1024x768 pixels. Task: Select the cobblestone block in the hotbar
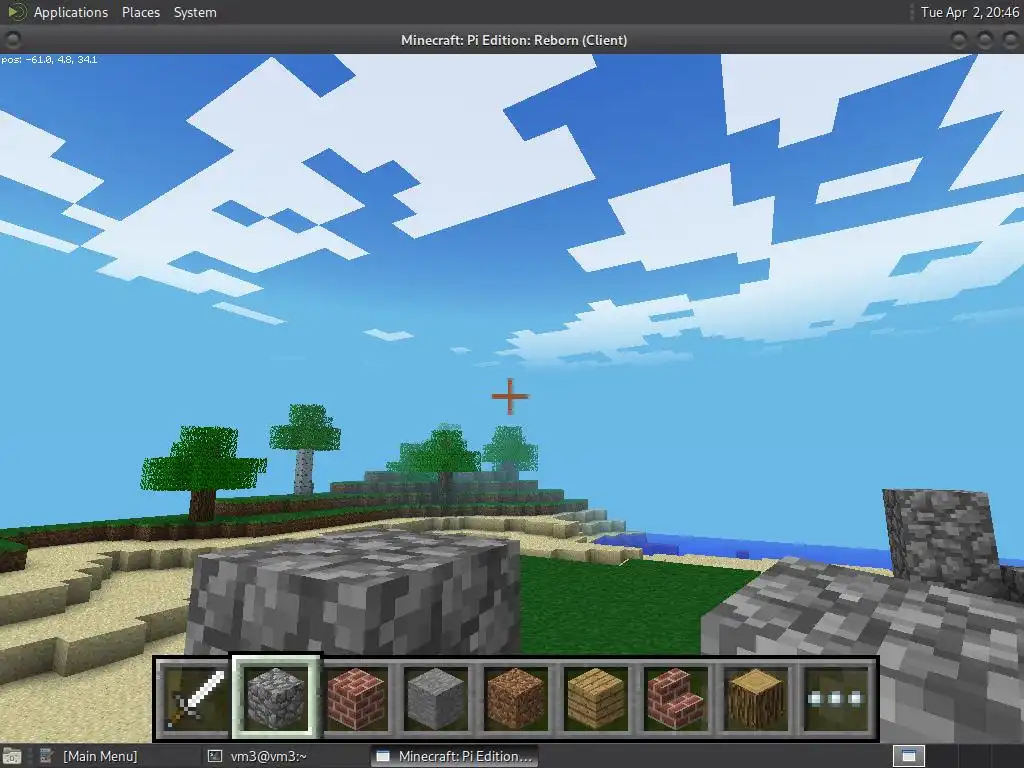(276, 698)
